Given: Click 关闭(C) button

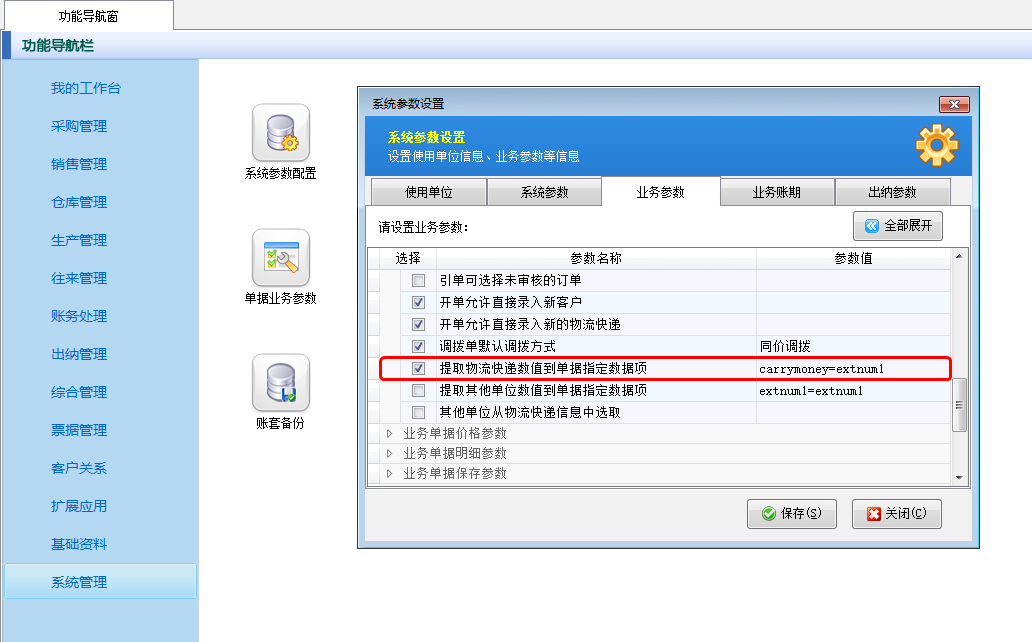Looking at the screenshot, I should point(896,513).
